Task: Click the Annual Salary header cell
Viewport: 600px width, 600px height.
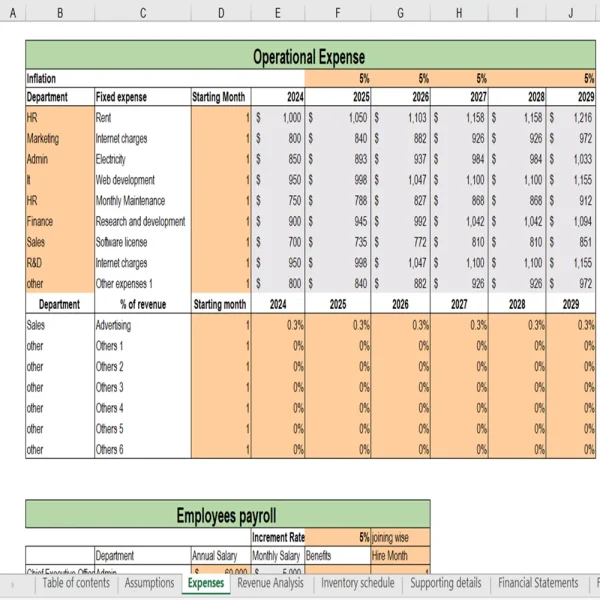Action: pyautogui.click(x=221, y=555)
